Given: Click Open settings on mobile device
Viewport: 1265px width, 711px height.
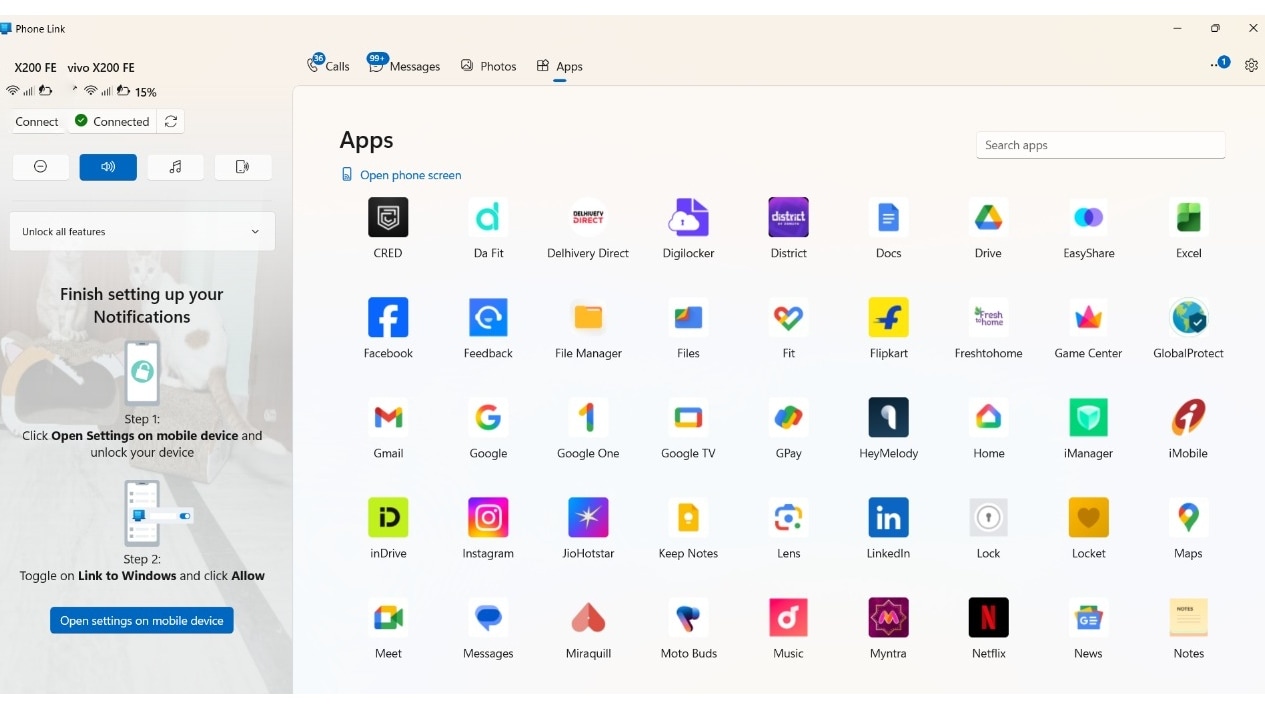Looking at the screenshot, I should [141, 620].
